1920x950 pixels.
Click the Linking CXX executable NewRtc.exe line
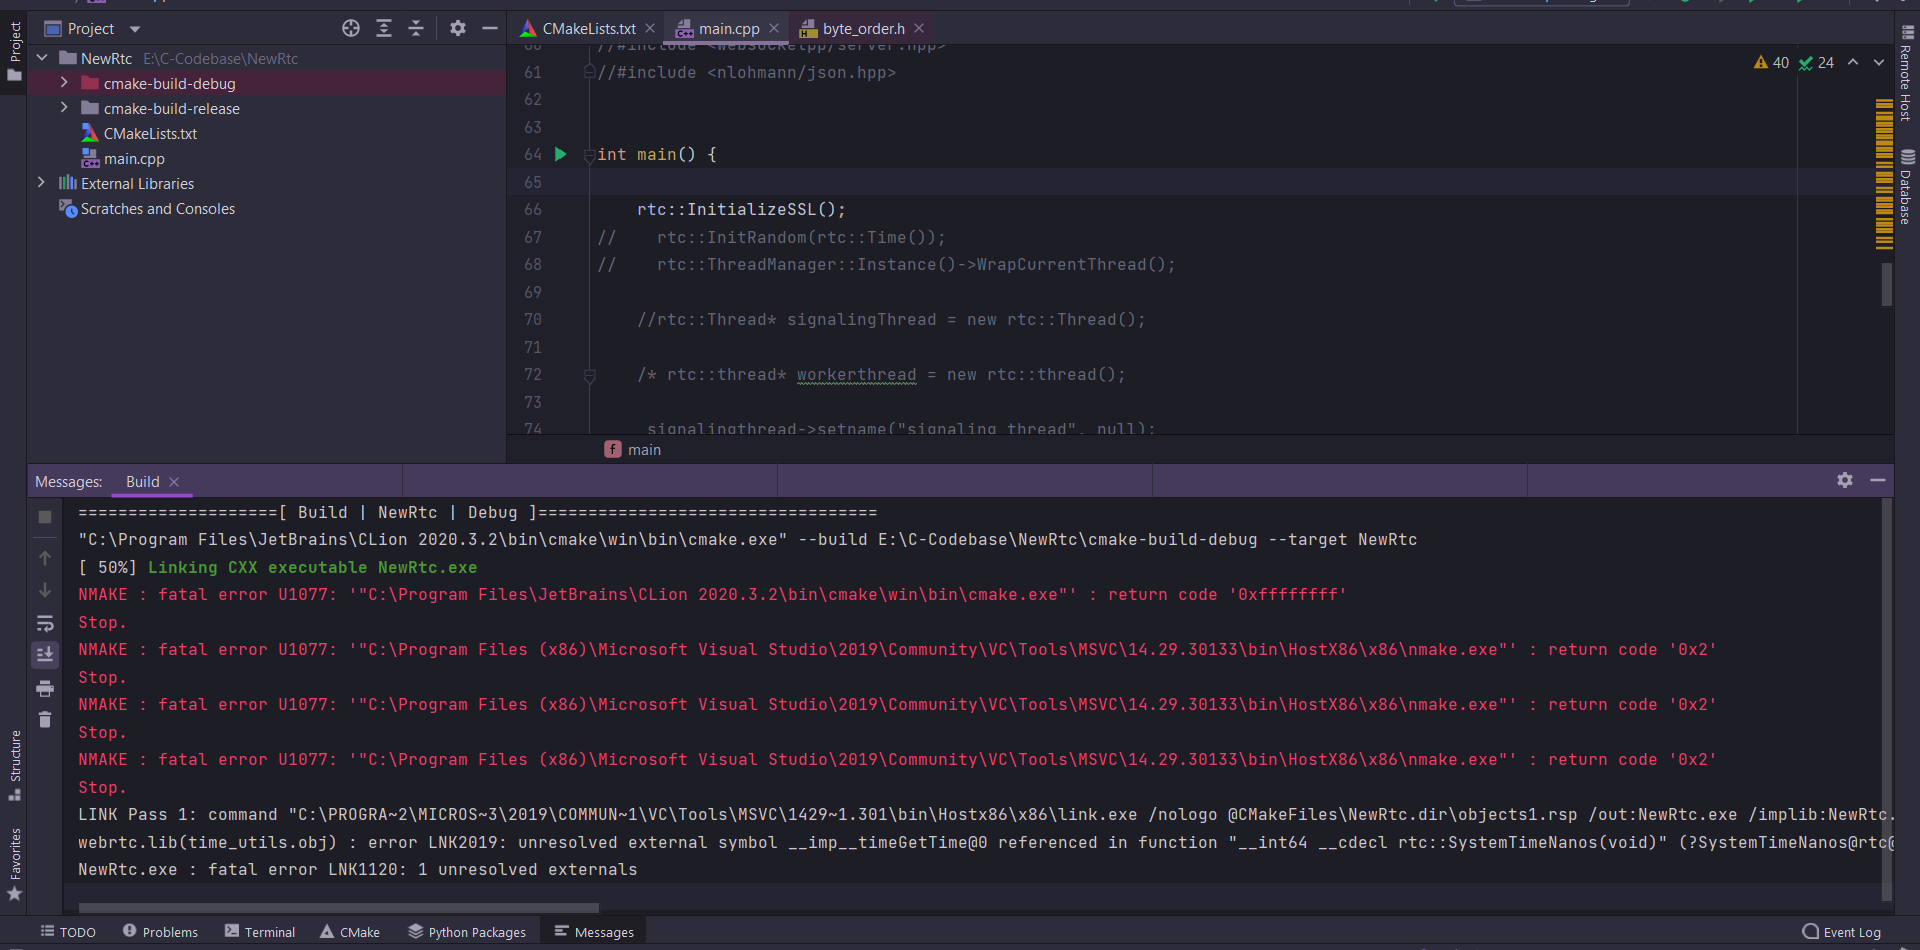(312, 567)
